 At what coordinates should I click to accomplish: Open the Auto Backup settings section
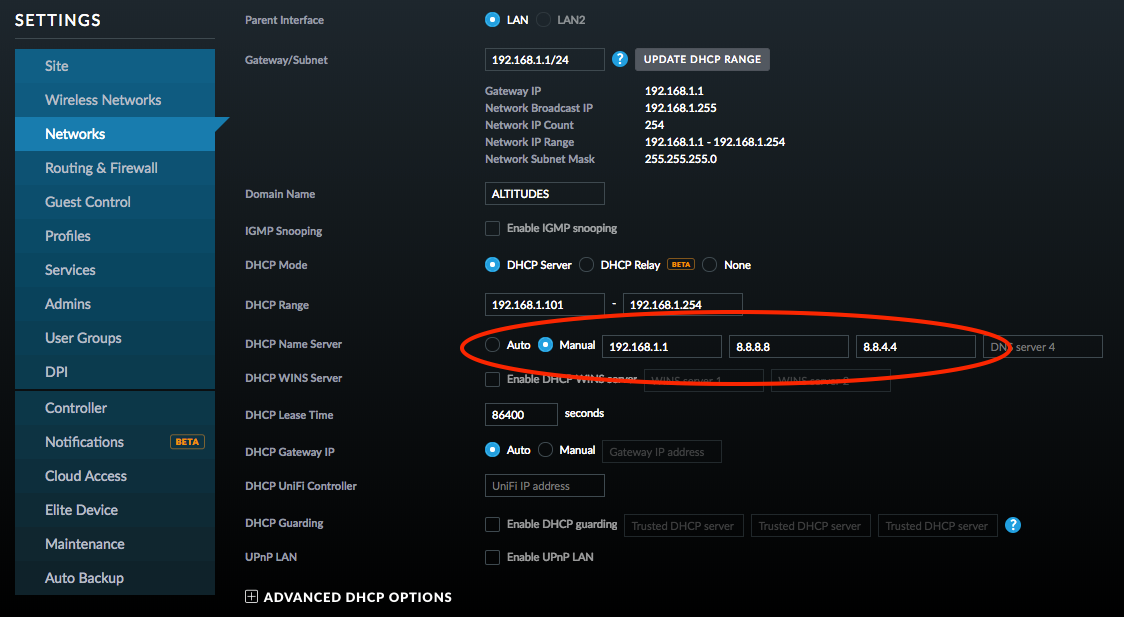pyautogui.click(x=84, y=578)
